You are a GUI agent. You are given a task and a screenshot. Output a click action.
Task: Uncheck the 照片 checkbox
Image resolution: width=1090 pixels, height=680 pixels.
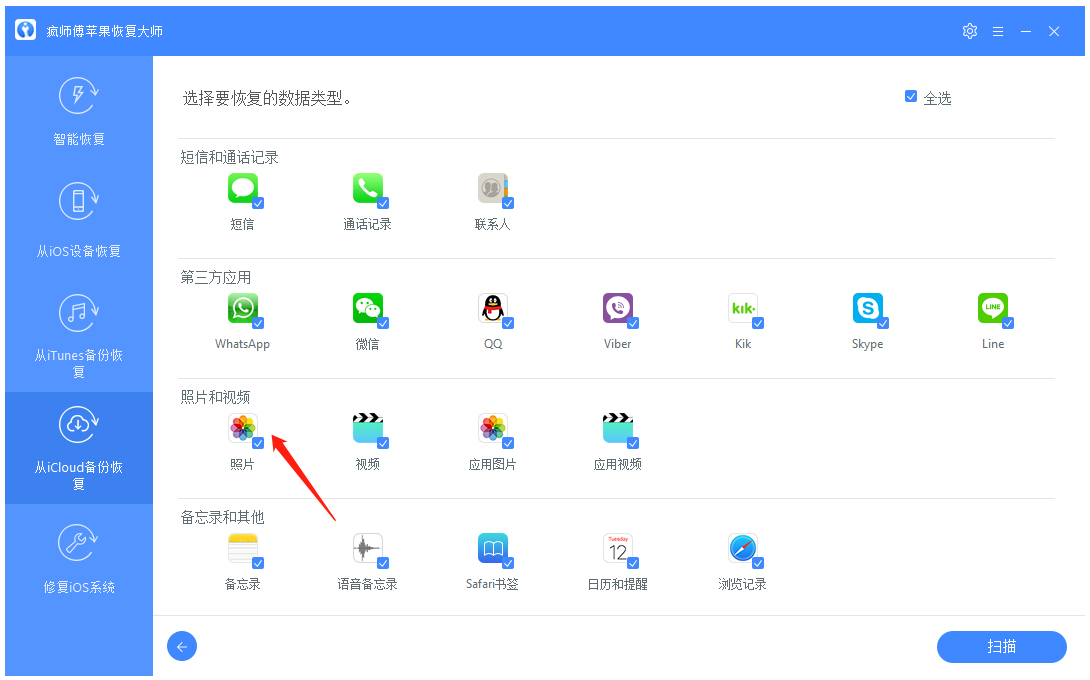[258, 444]
